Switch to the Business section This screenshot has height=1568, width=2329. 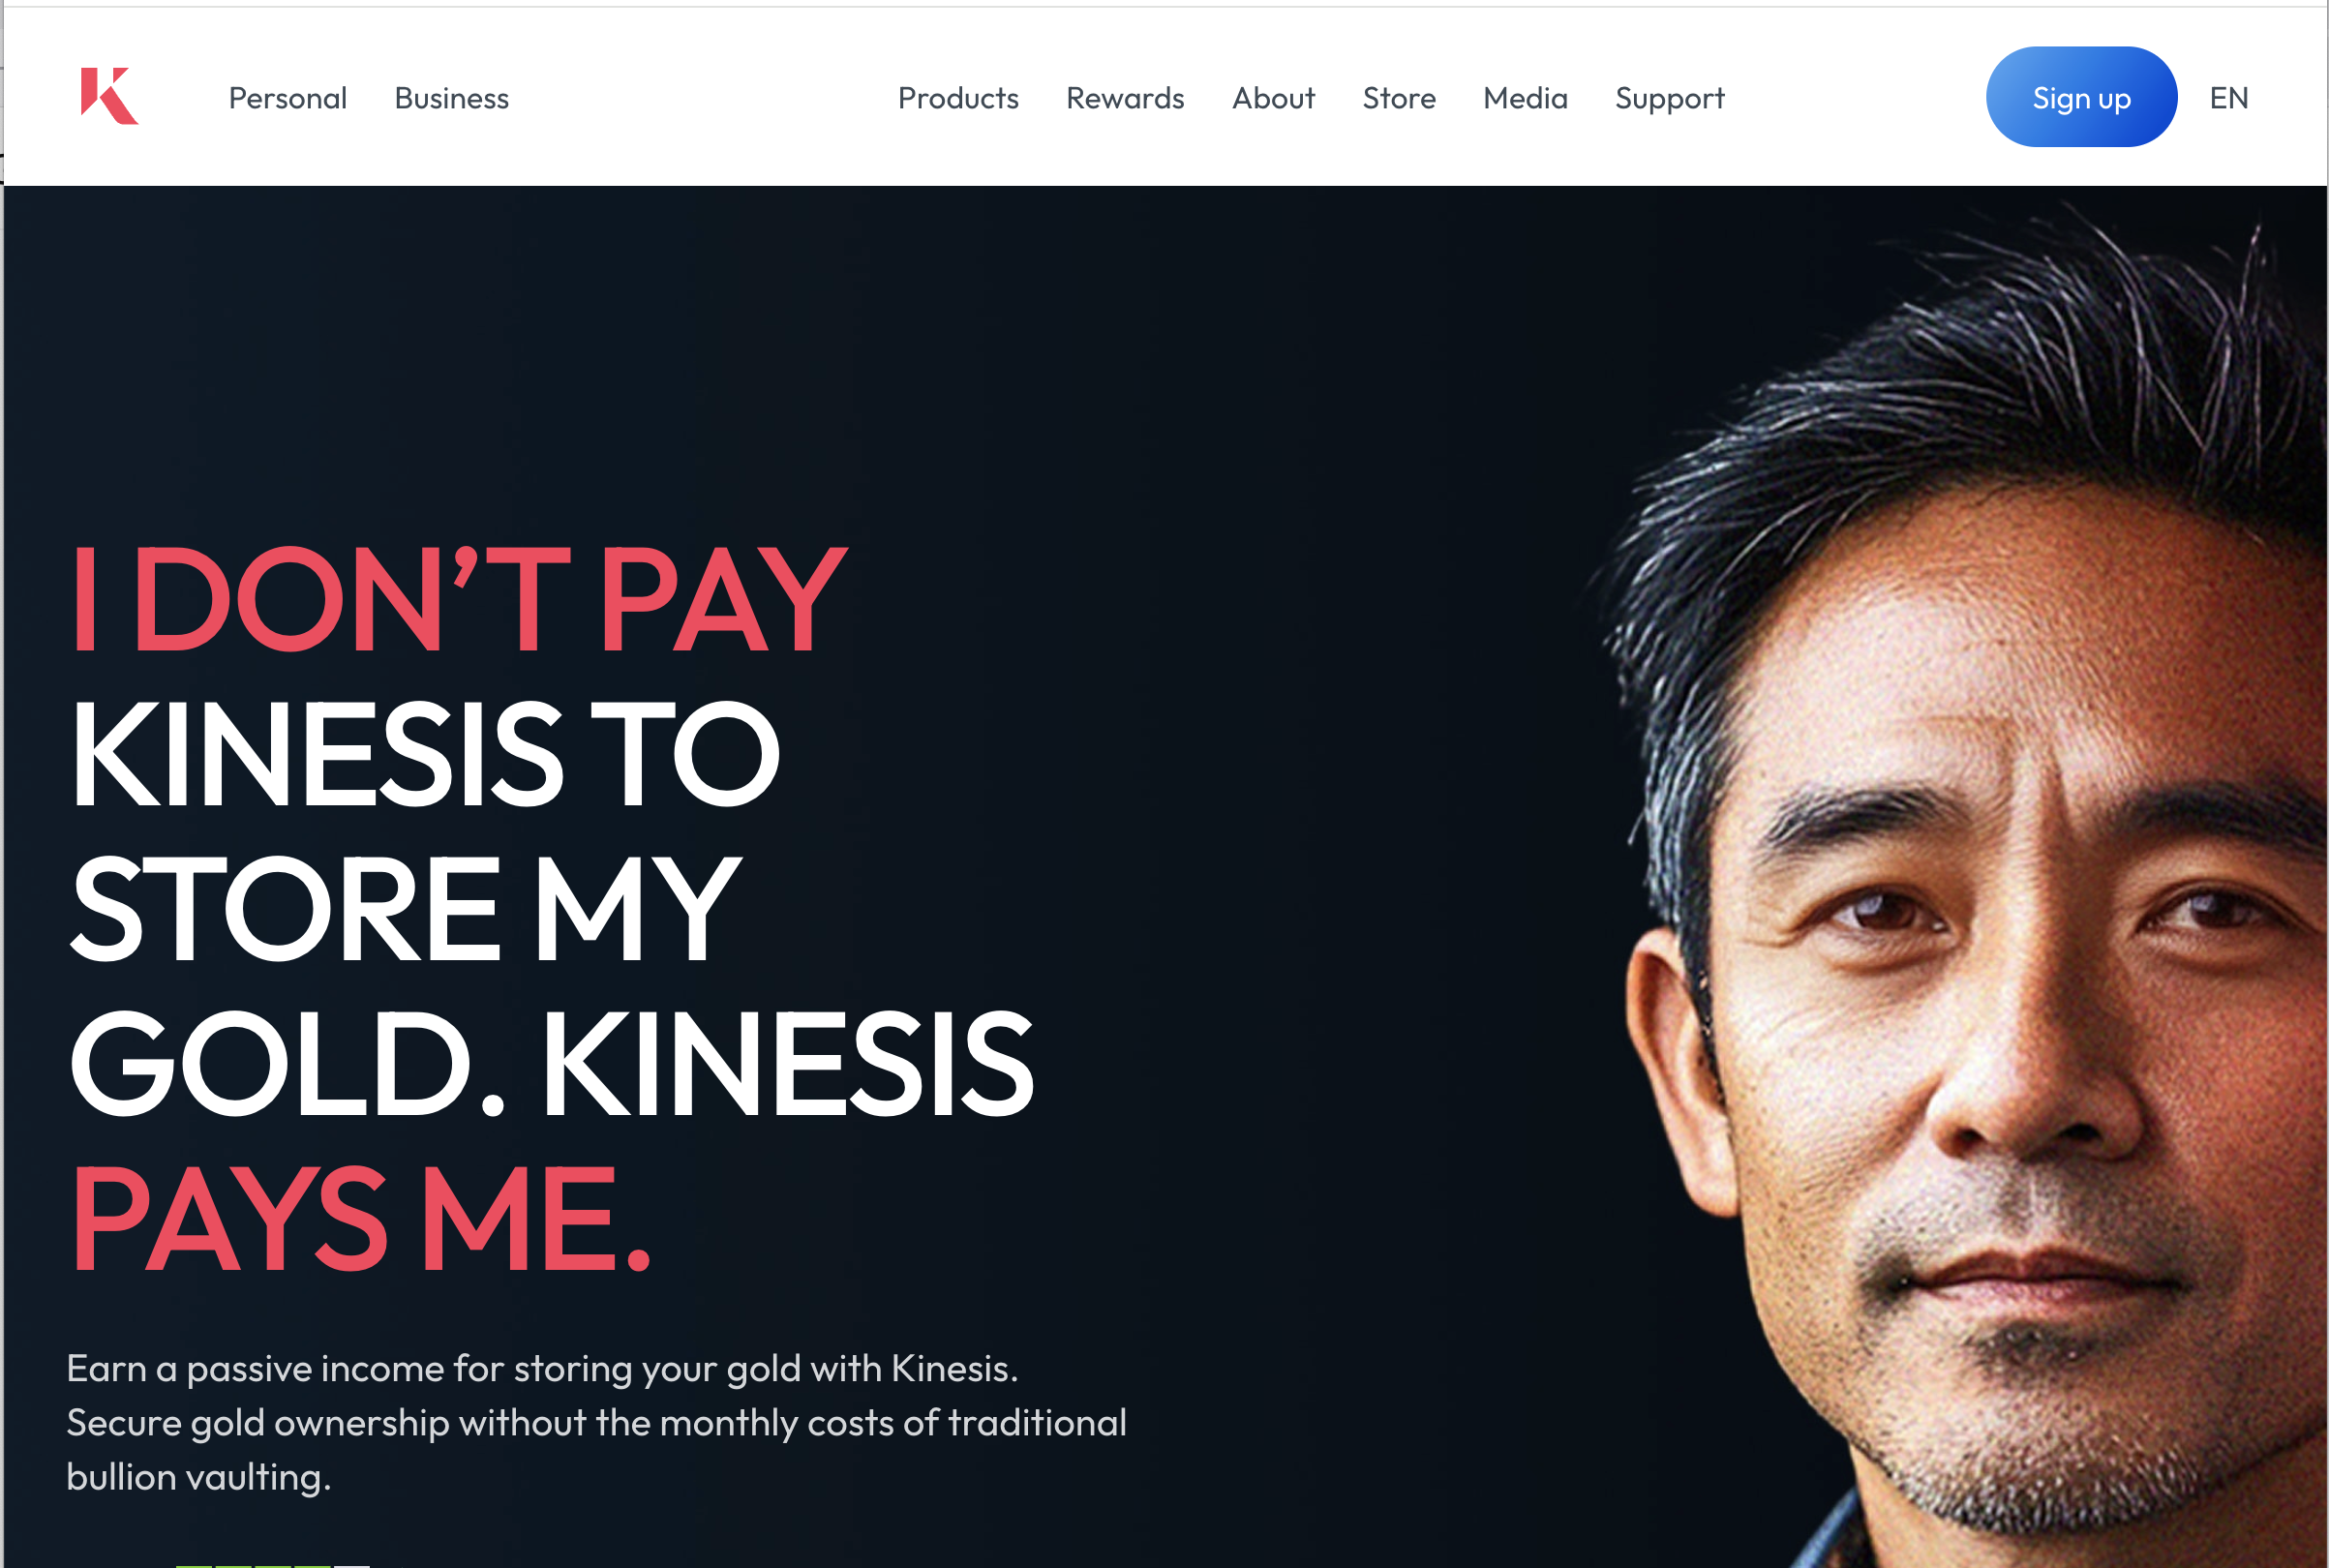[452, 98]
